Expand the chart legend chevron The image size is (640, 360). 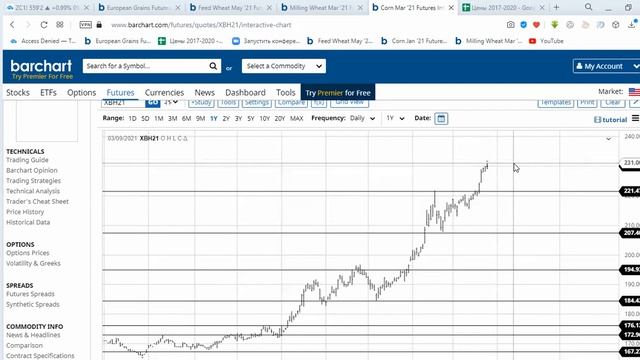point(609,139)
